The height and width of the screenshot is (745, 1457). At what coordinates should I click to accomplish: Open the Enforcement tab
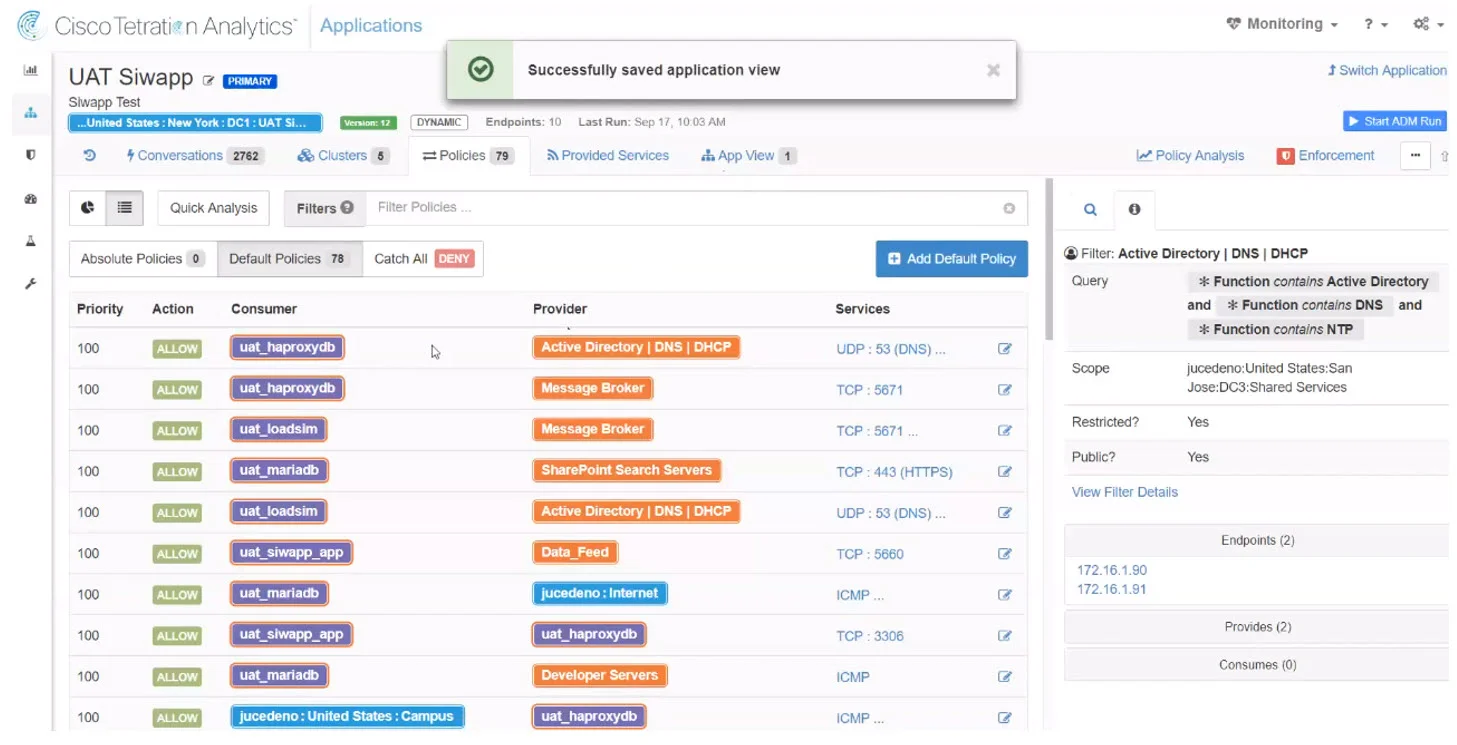click(1326, 156)
